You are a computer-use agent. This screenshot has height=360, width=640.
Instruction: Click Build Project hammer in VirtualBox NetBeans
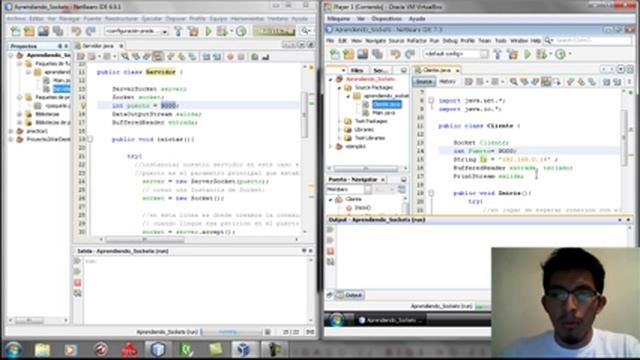pyautogui.click(x=498, y=54)
